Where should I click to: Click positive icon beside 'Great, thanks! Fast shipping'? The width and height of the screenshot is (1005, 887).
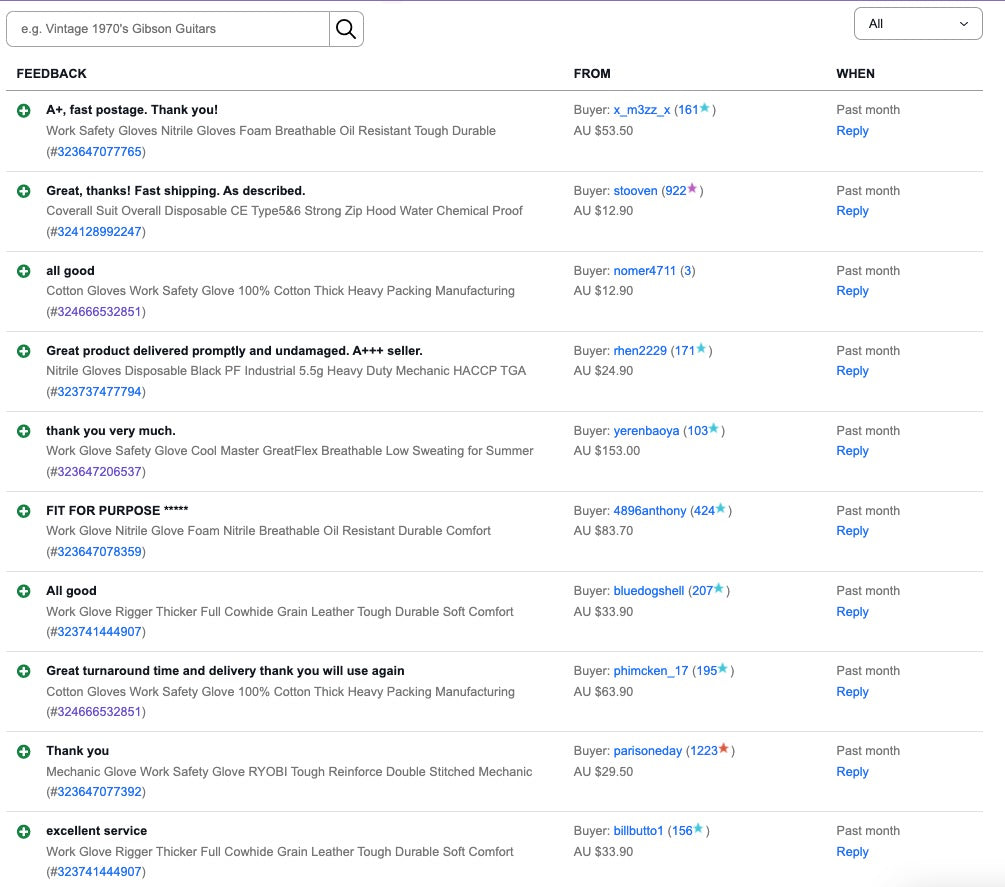[24, 191]
